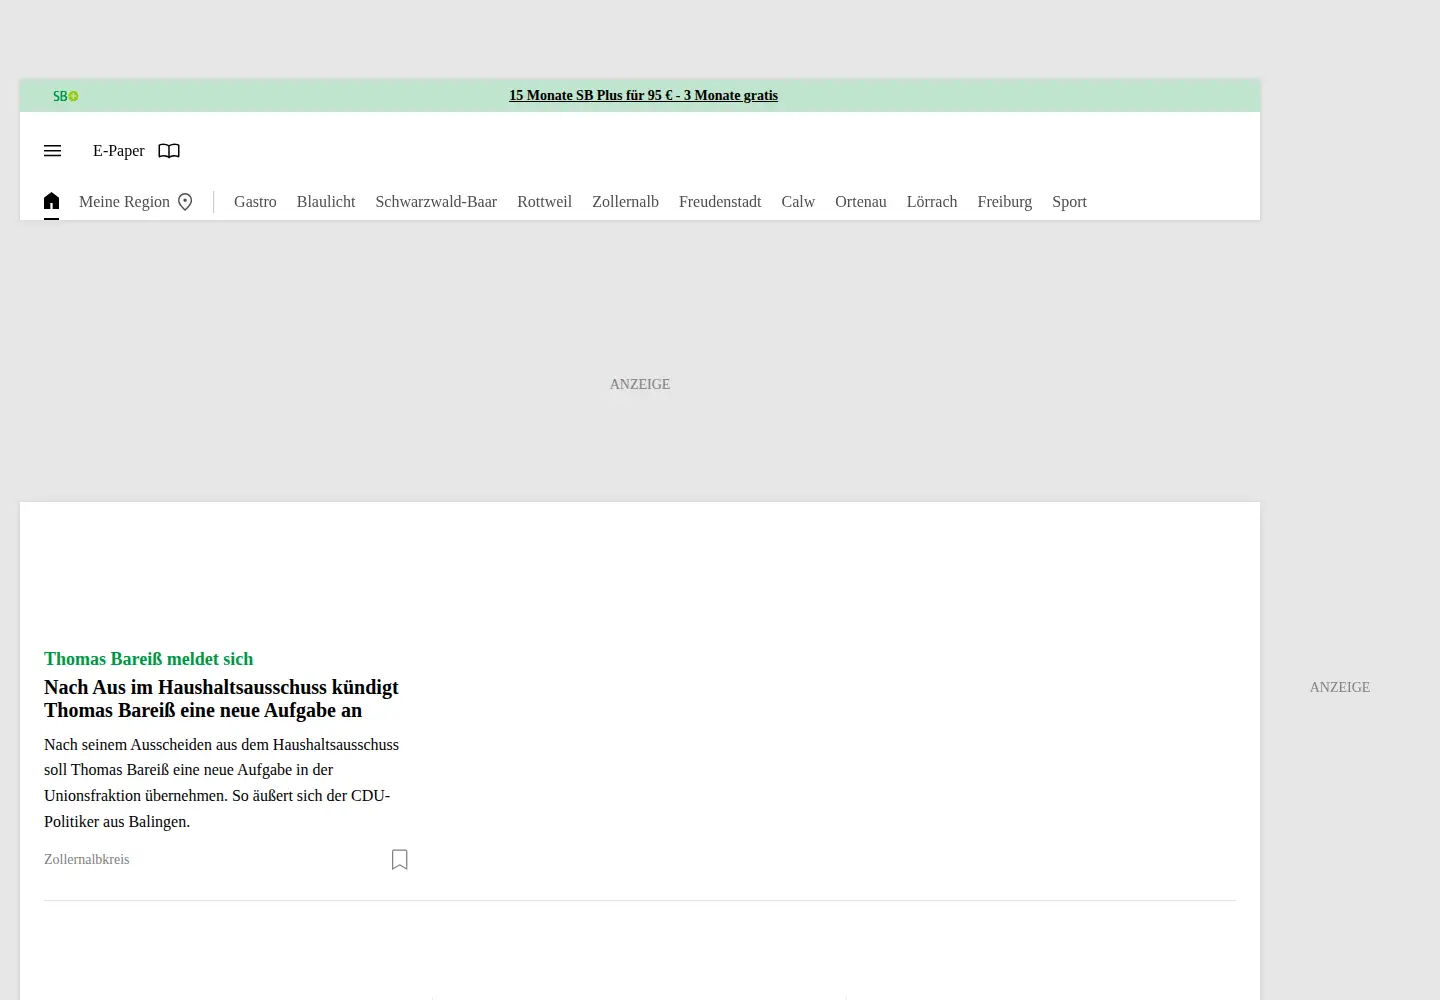Image resolution: width=1440 pixels, height=1000 pixels.
Task: Open the Blaulicht section
Action: pos(326,202)
